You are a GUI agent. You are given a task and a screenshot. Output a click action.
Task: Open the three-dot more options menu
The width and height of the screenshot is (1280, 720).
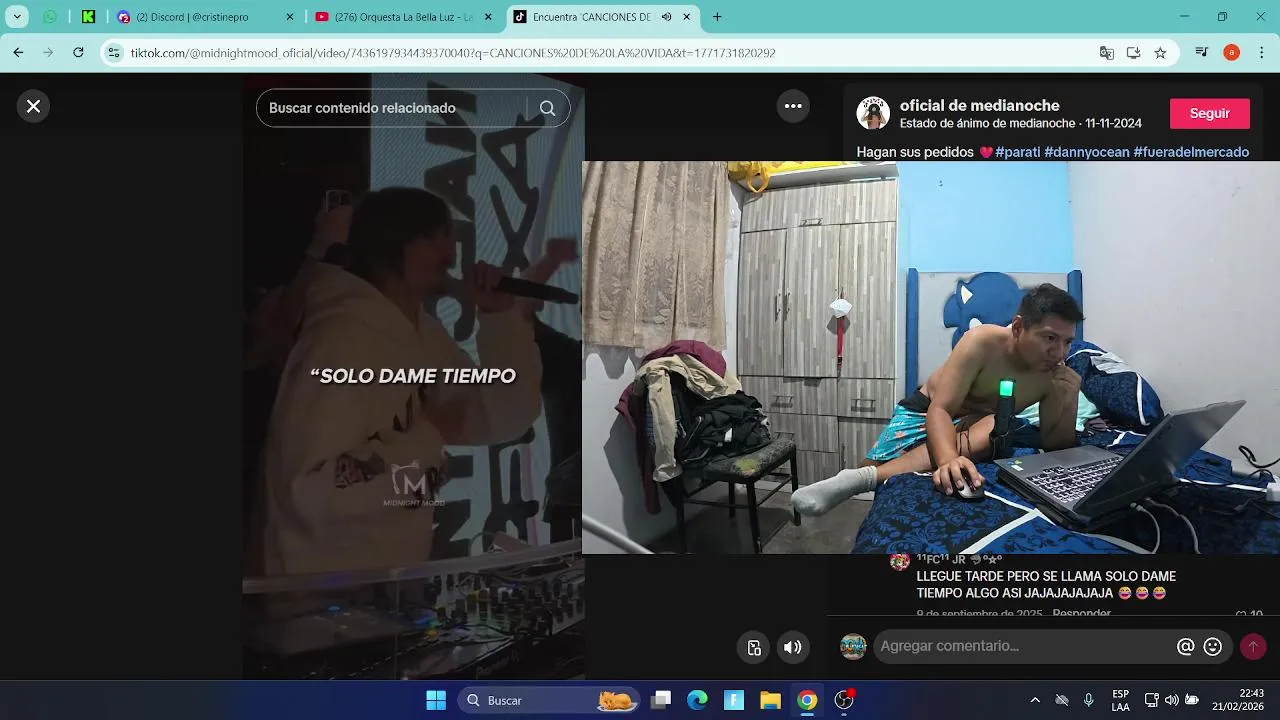(793, 106)
